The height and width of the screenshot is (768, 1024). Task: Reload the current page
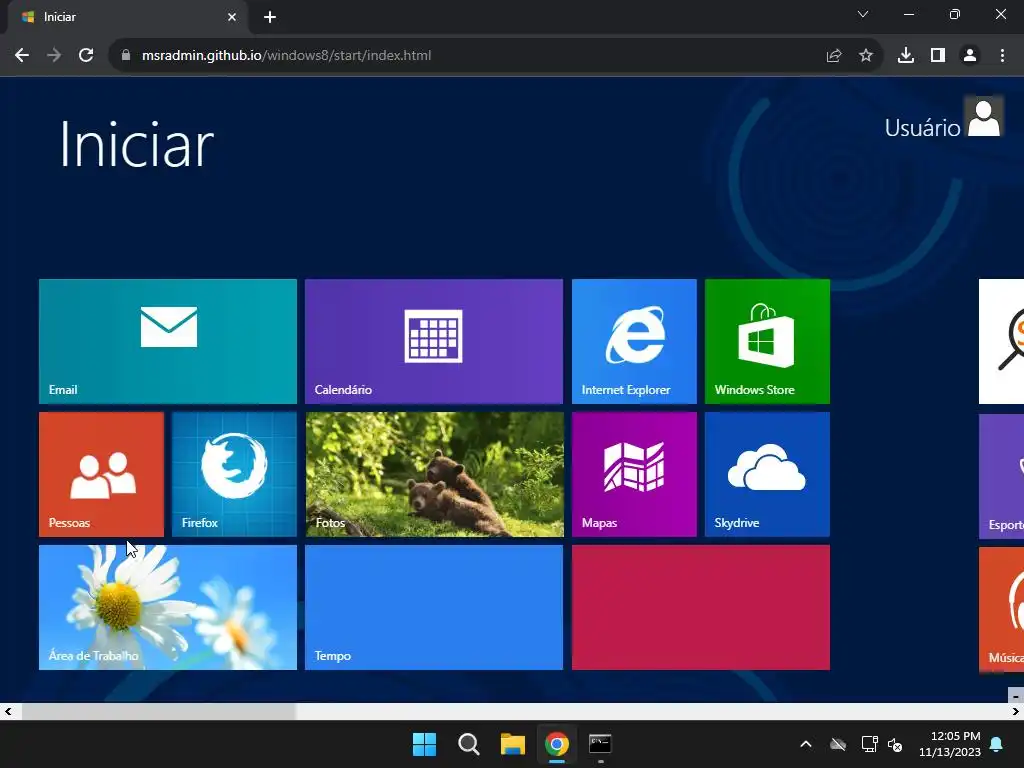point(86,56)
